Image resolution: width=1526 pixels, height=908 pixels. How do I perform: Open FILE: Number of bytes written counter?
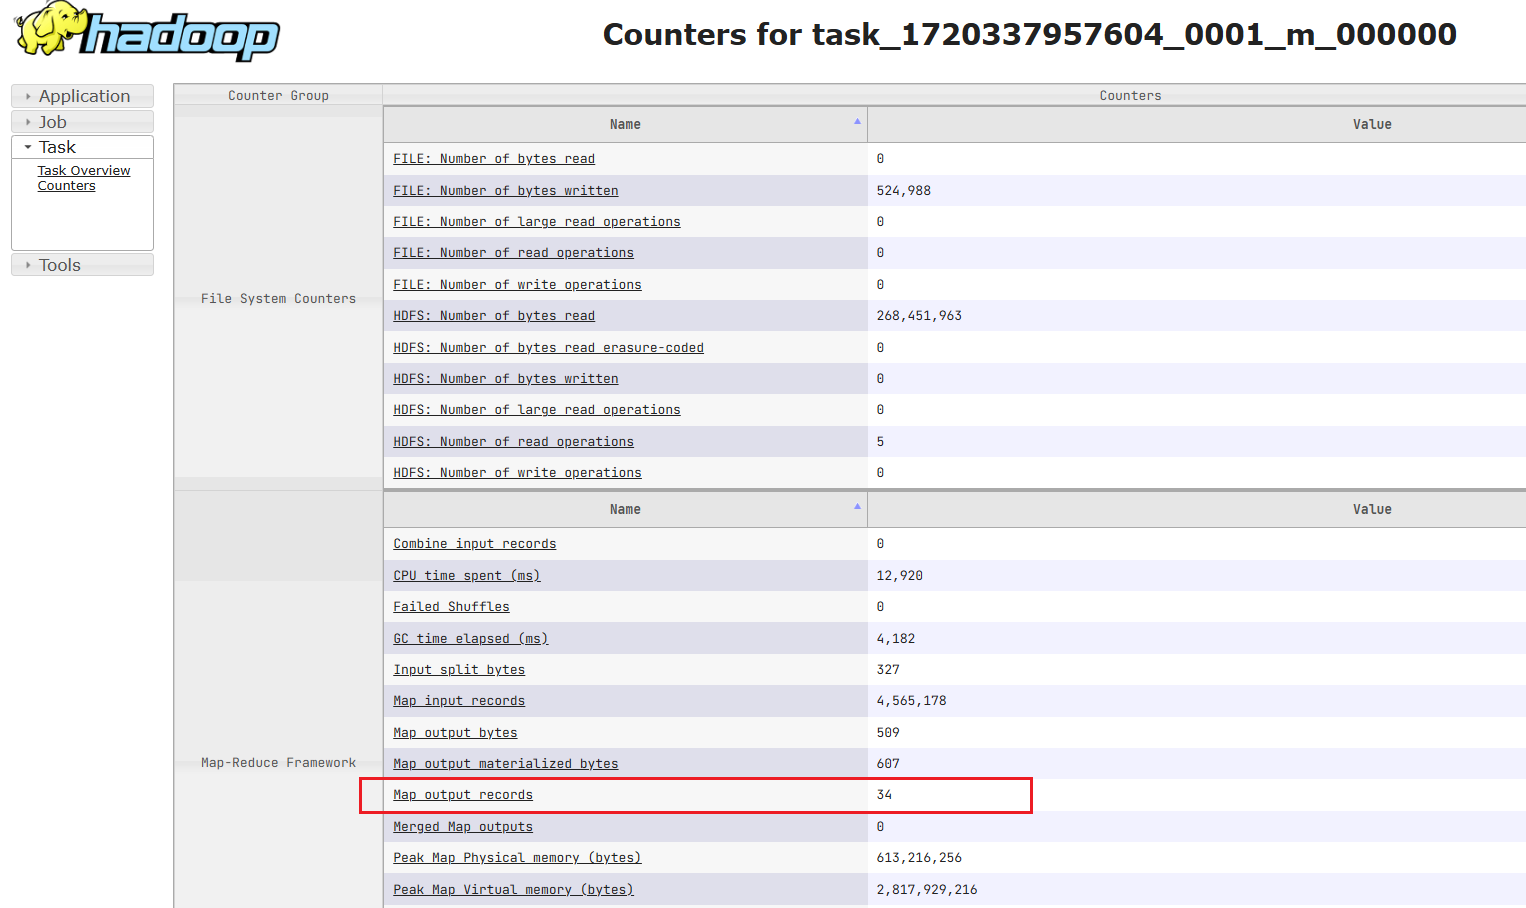pos(505,191)
